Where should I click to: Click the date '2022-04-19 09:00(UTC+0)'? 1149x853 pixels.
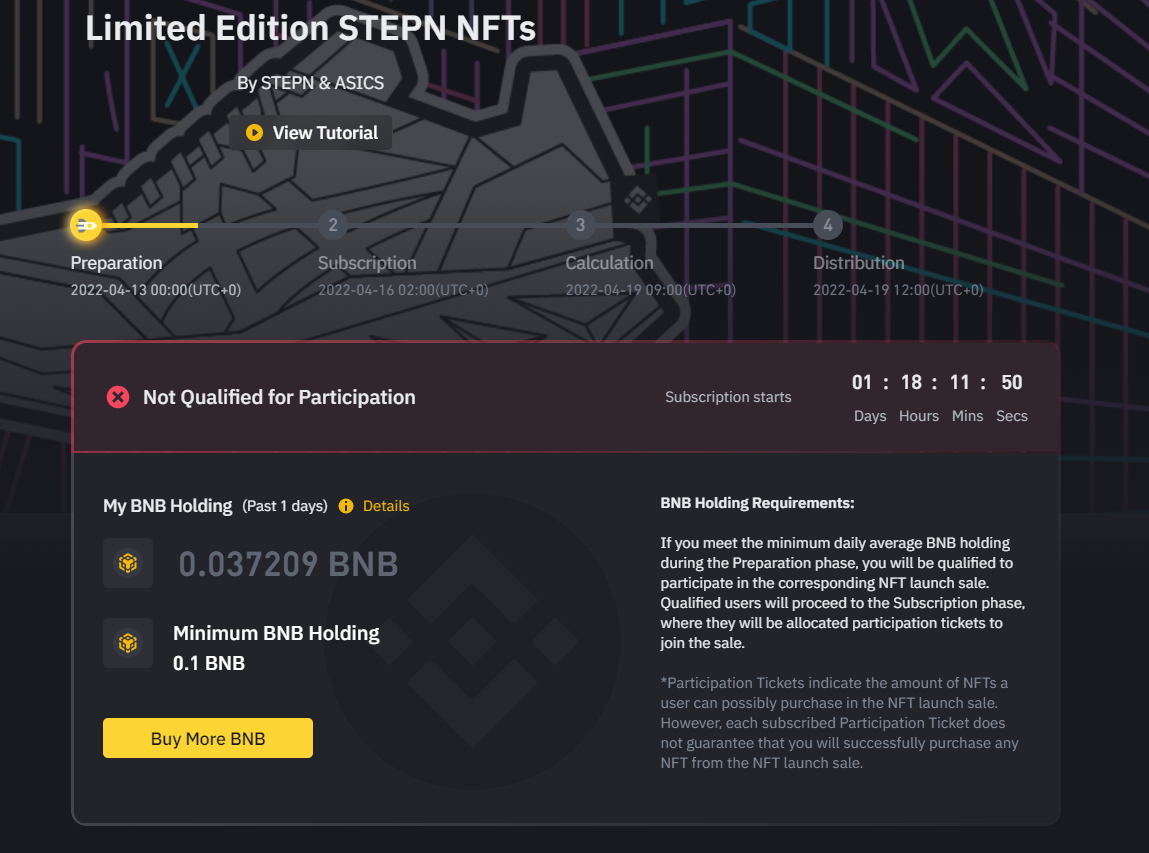(x=651, y=290)
